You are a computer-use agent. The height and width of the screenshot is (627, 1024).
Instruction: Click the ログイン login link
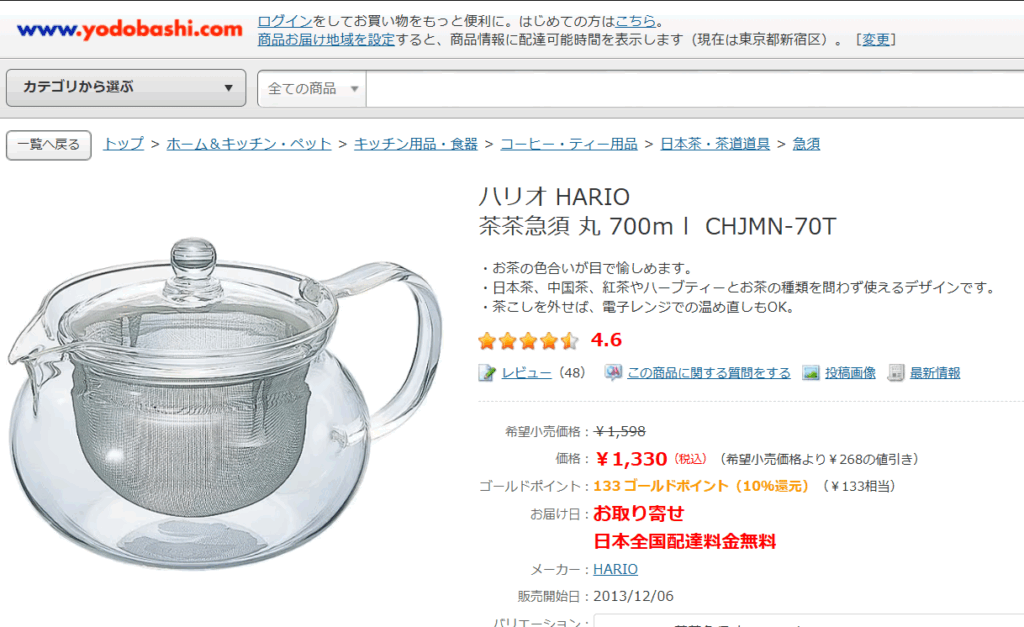285,21
